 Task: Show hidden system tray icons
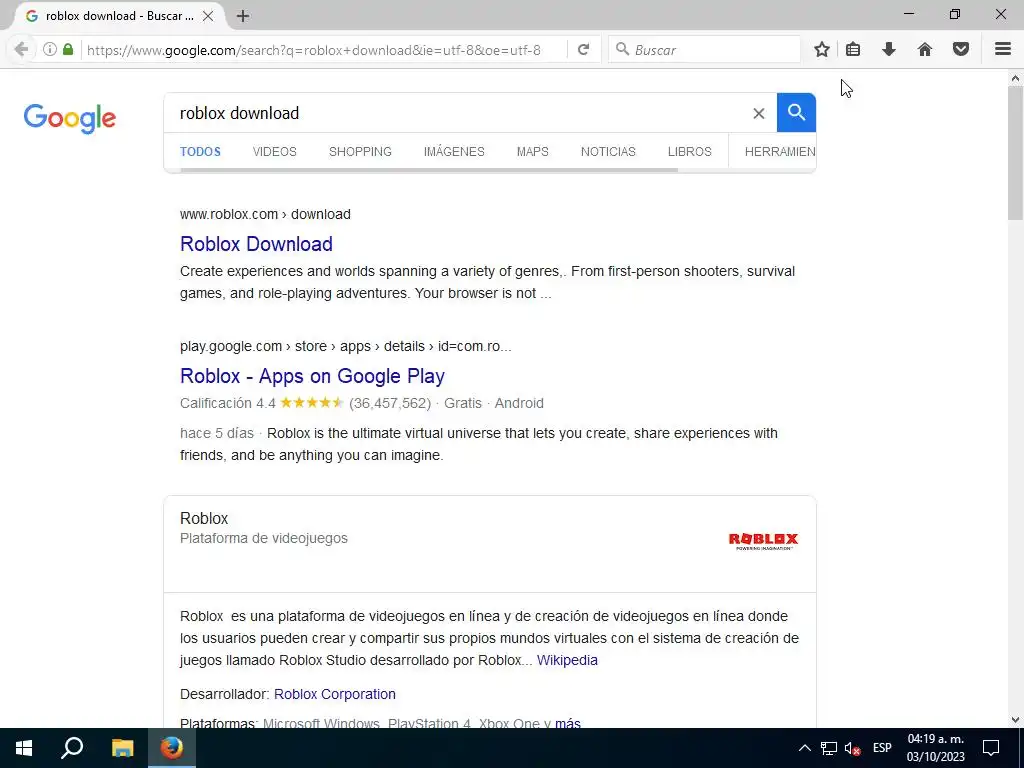coord(805,748)
